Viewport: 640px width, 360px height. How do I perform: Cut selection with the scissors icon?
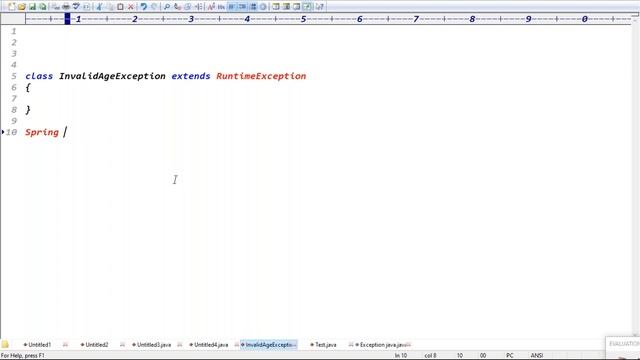[99, 7]
